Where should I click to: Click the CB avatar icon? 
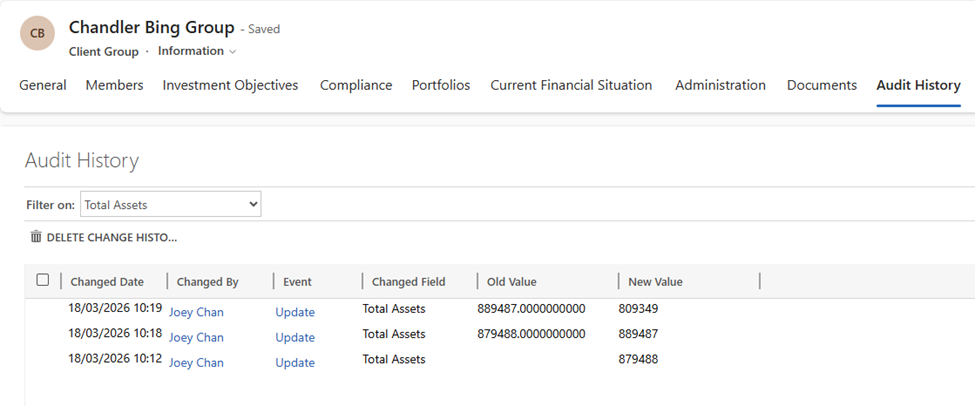37,34
